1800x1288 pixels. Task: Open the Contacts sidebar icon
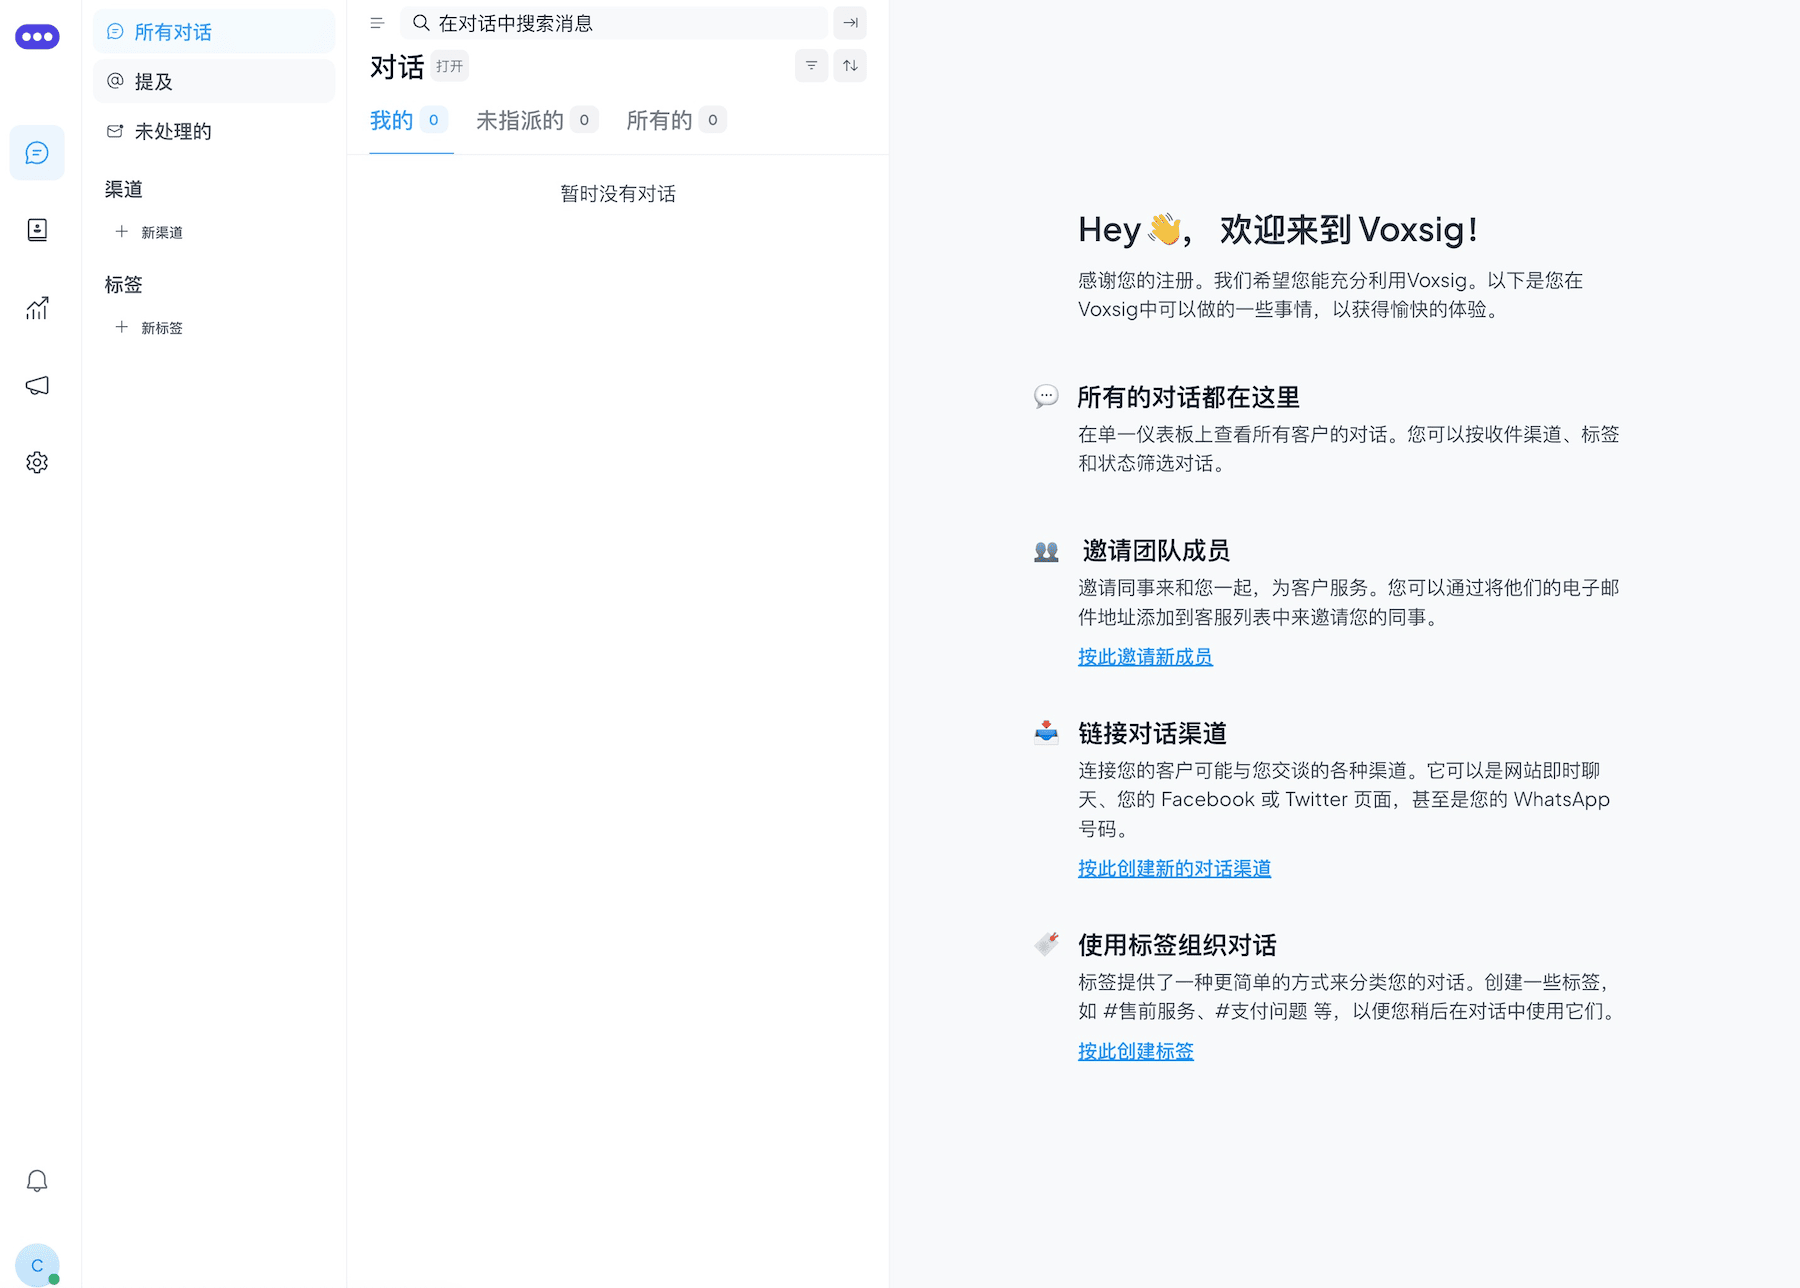click(37, 230)
